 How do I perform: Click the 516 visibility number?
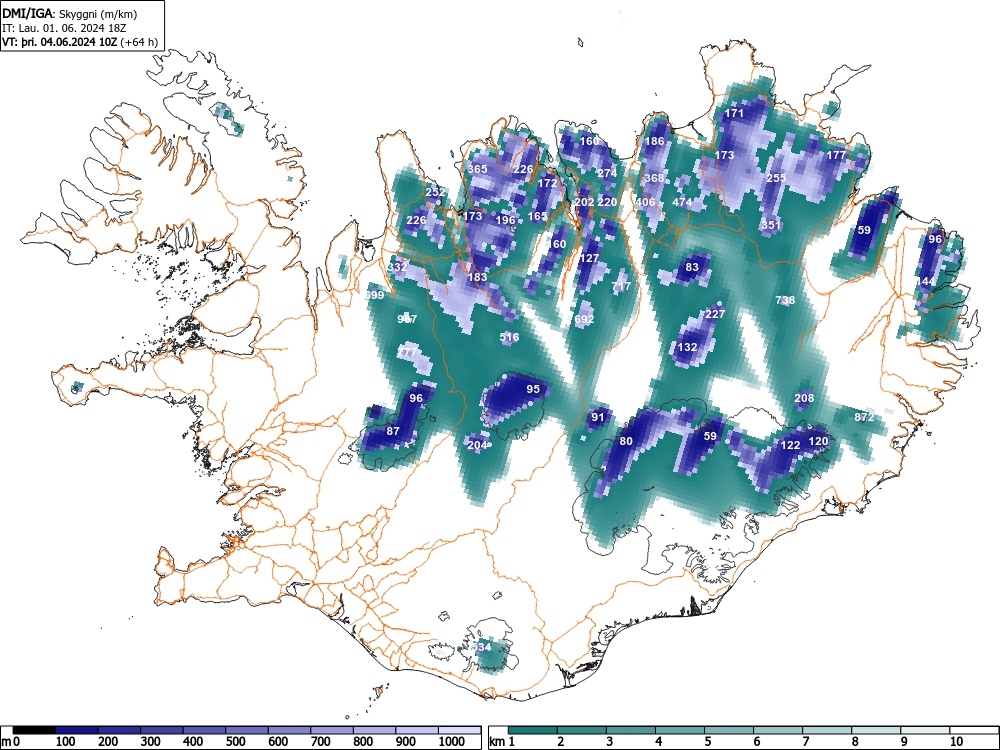click(x=509, y=337)
